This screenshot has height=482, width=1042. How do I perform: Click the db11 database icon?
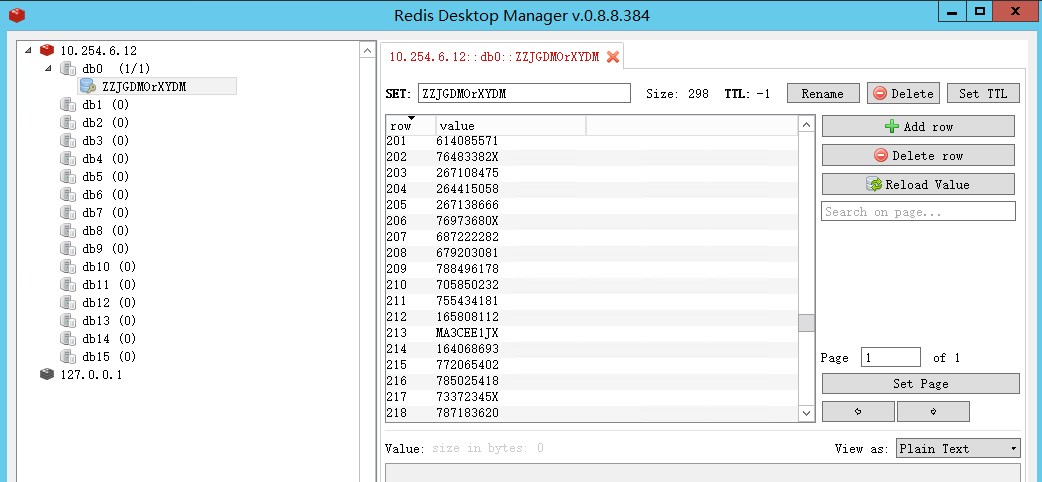(x=68, y=284)
